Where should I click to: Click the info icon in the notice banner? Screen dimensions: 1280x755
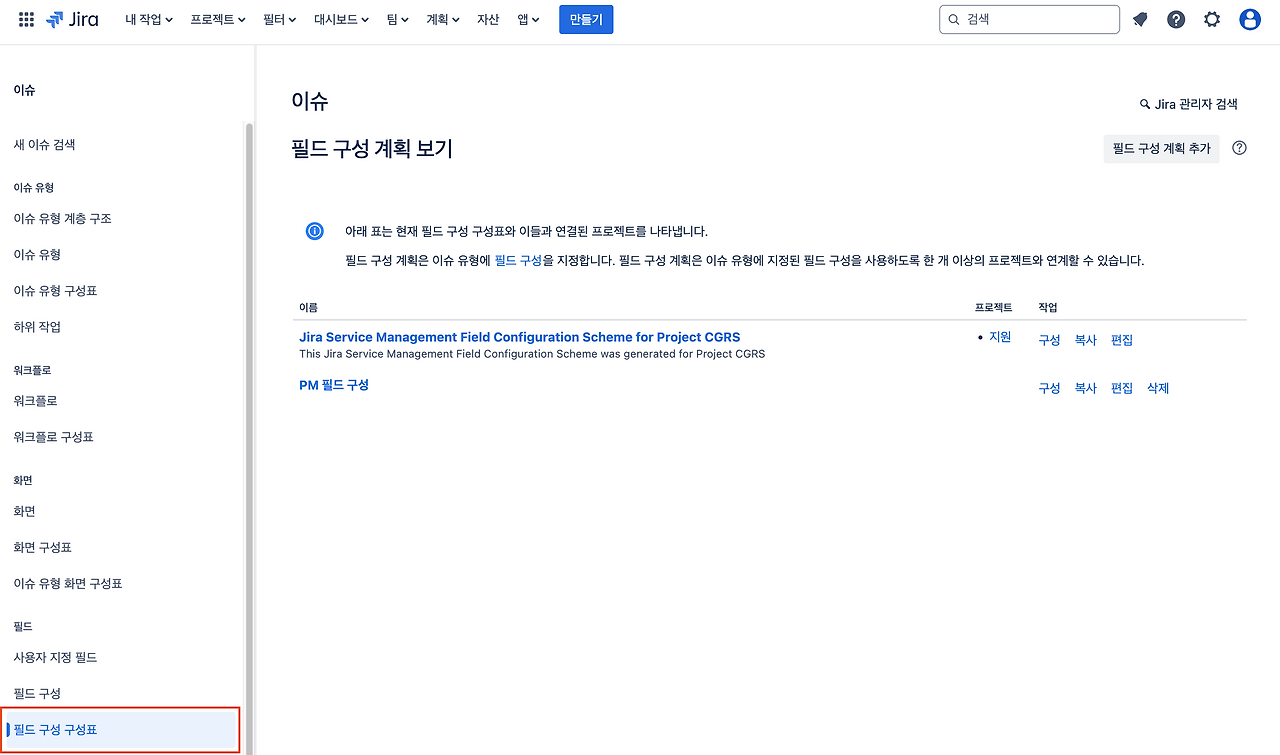314,230
